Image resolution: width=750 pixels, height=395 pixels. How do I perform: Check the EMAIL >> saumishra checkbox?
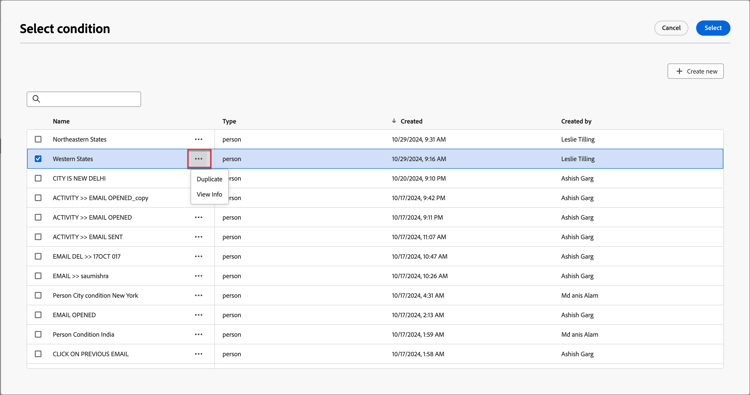tap(38, 276)
